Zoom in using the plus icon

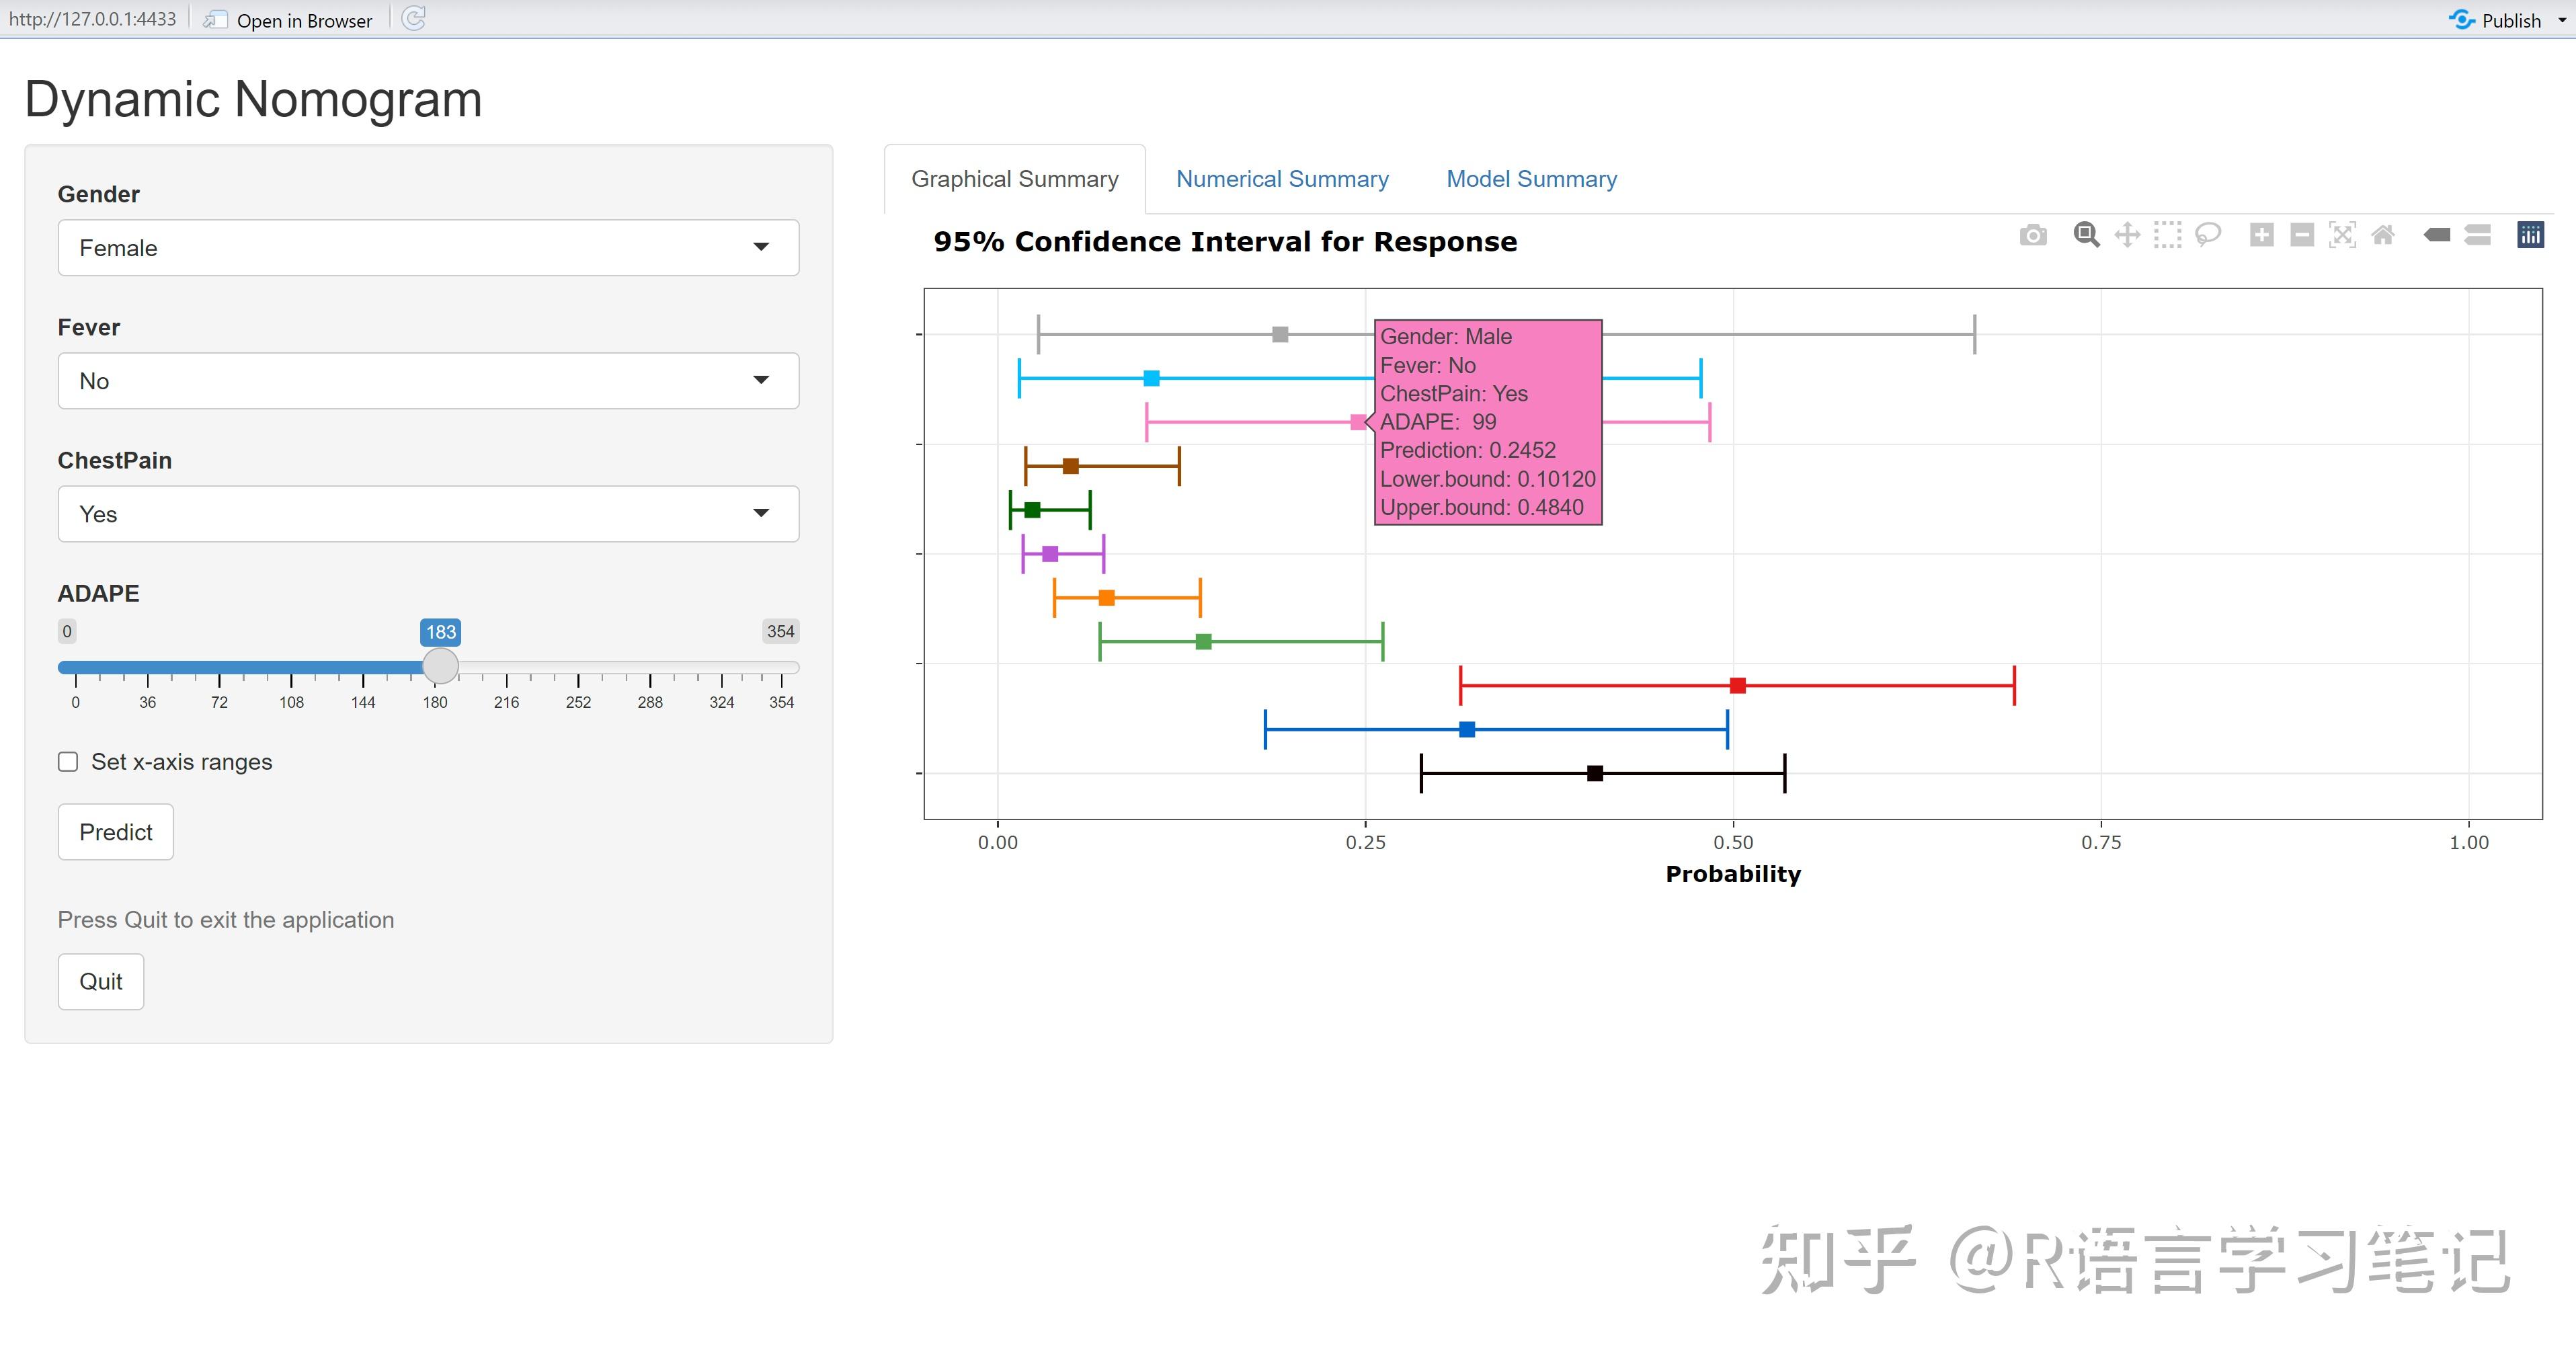pyautogui.click(x=2262, y=235)
